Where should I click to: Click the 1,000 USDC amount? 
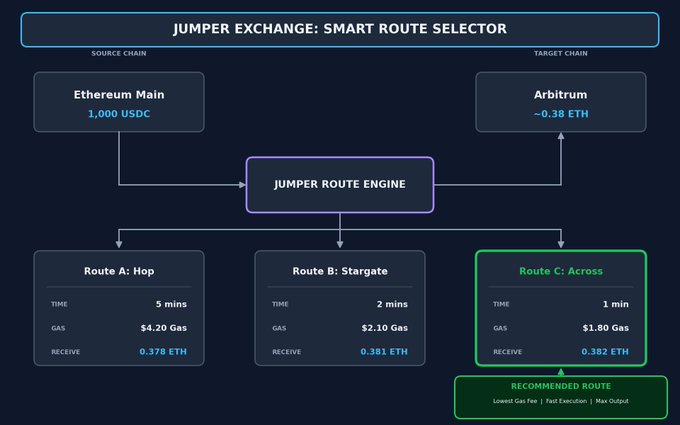click(119, 114)
